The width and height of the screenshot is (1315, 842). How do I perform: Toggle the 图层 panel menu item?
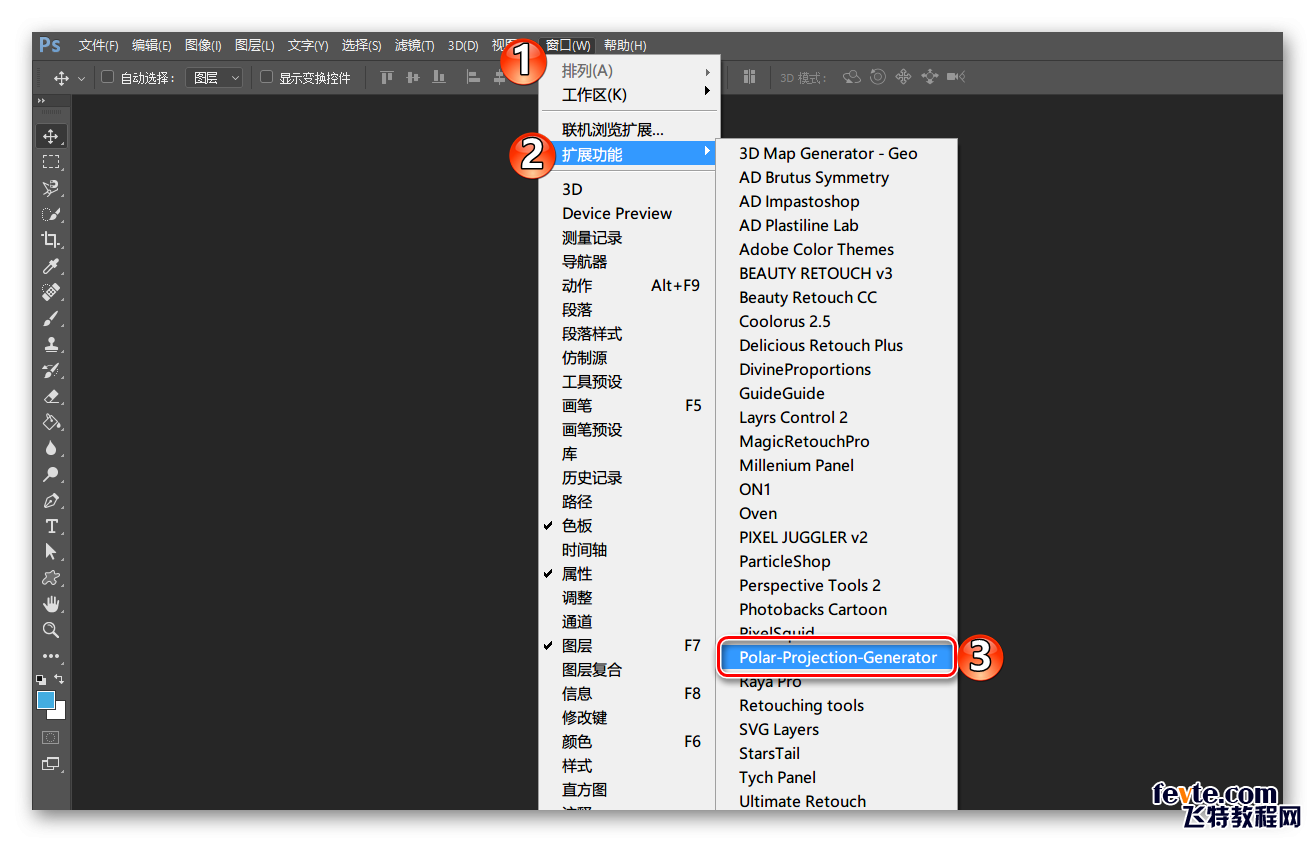tap(577, 646)
